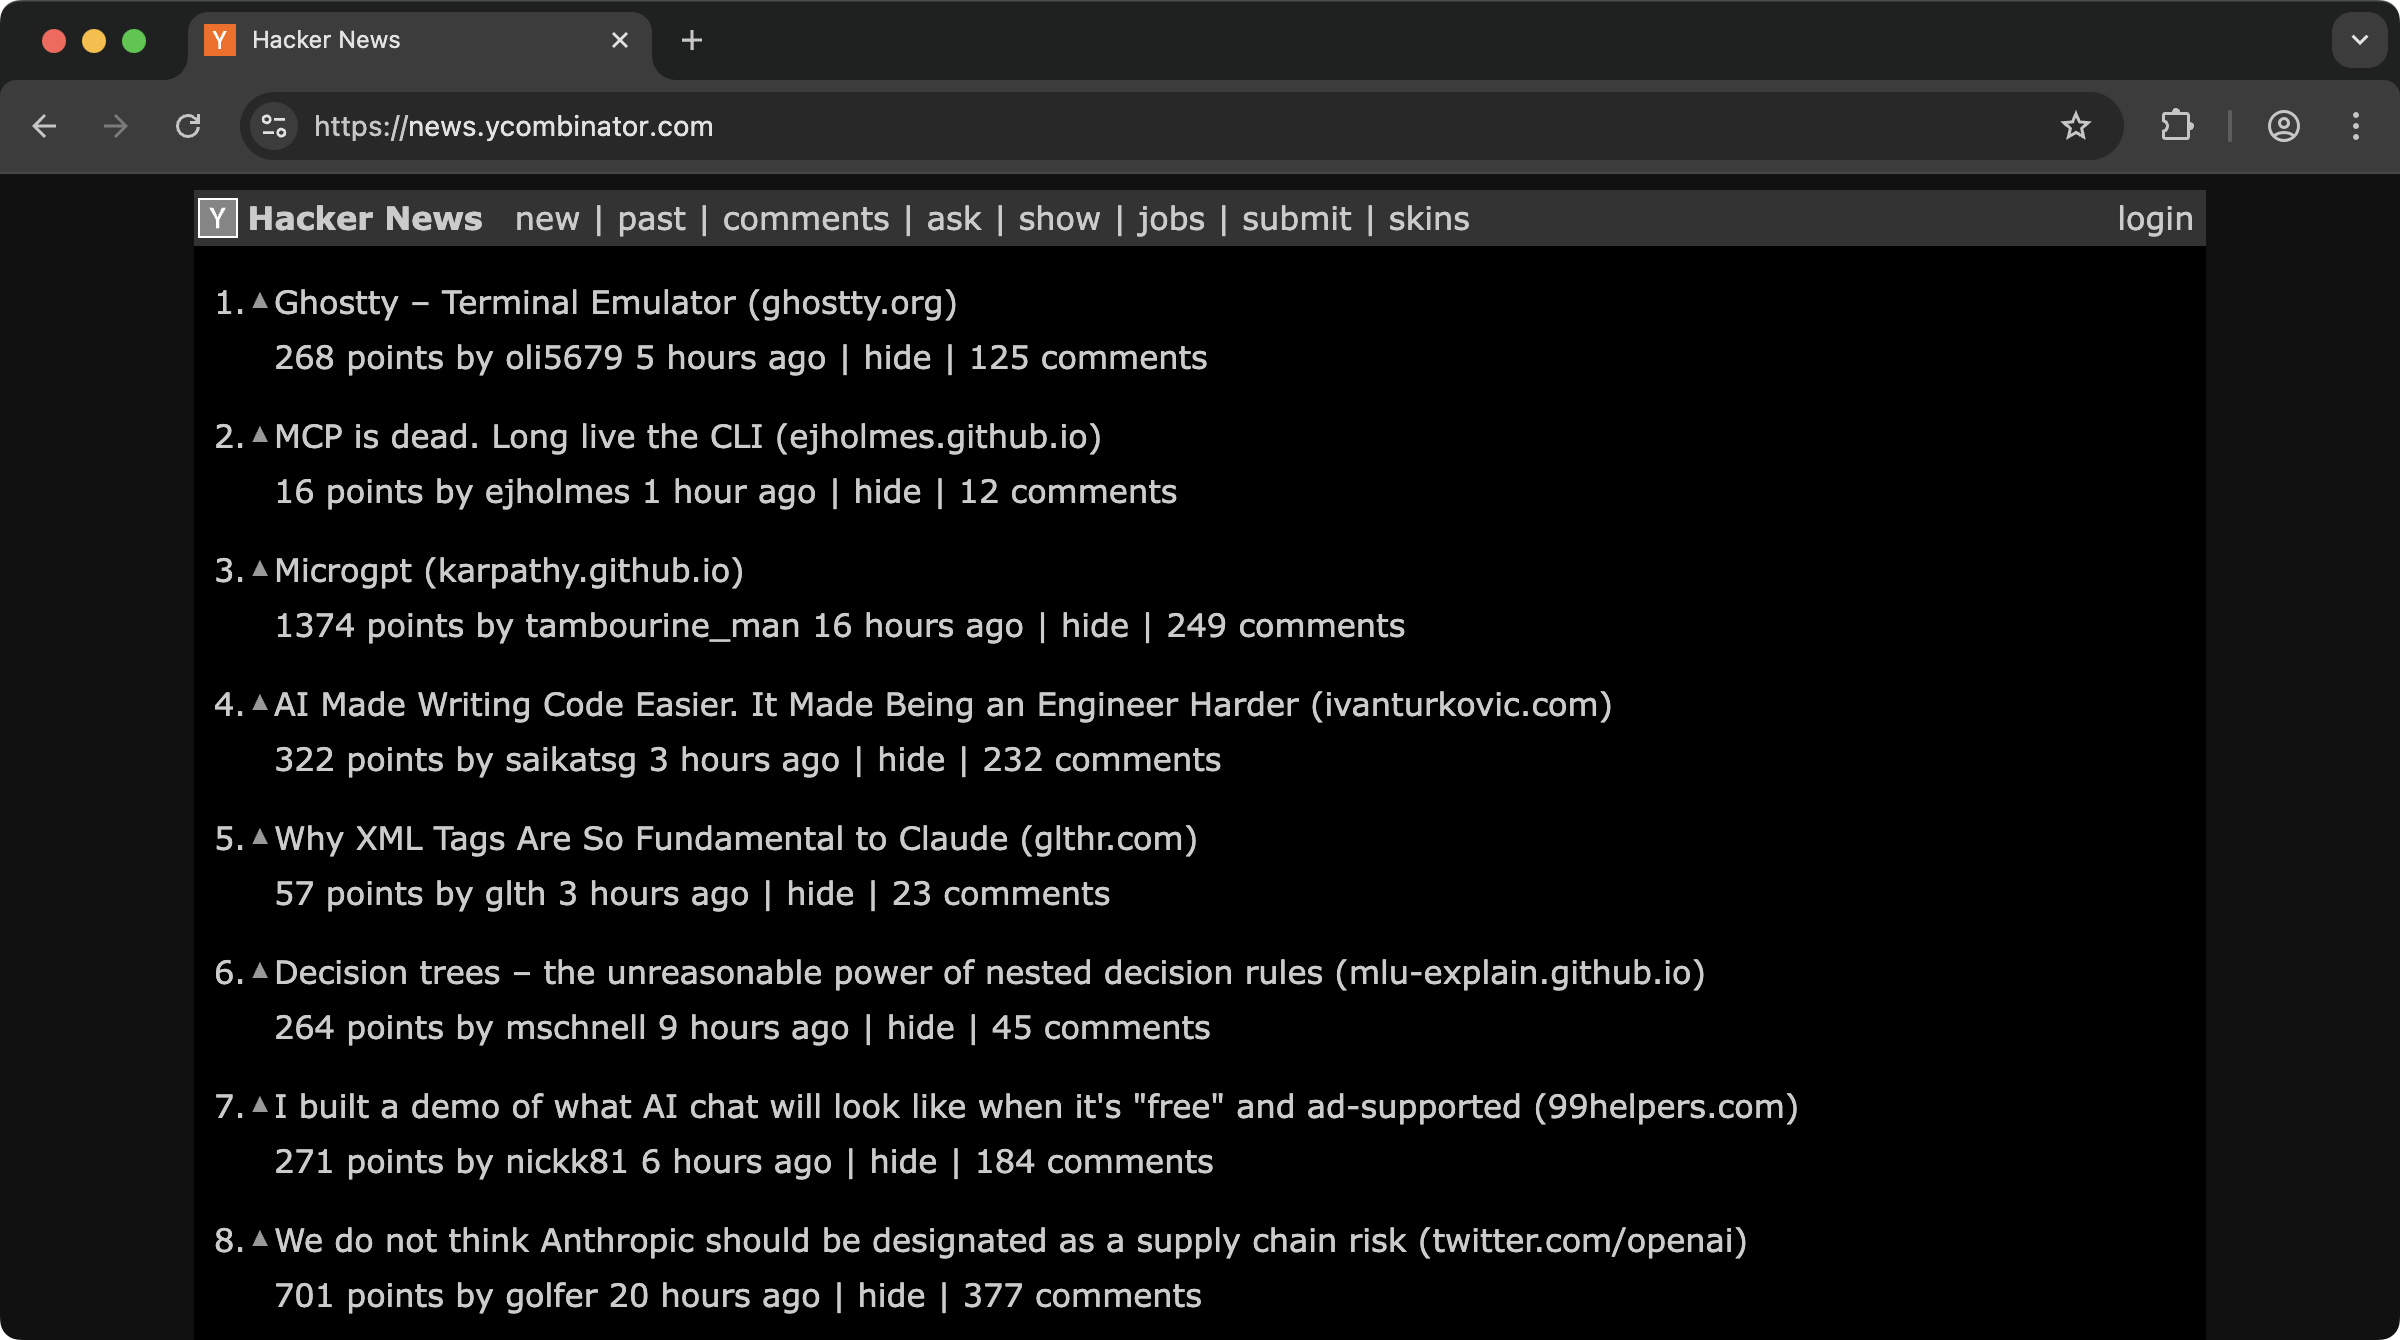Viewport: 2400px width, 1340px height.
Task: Upvote the Ghostty Terminal Emulator story
Action: (260, 300)
